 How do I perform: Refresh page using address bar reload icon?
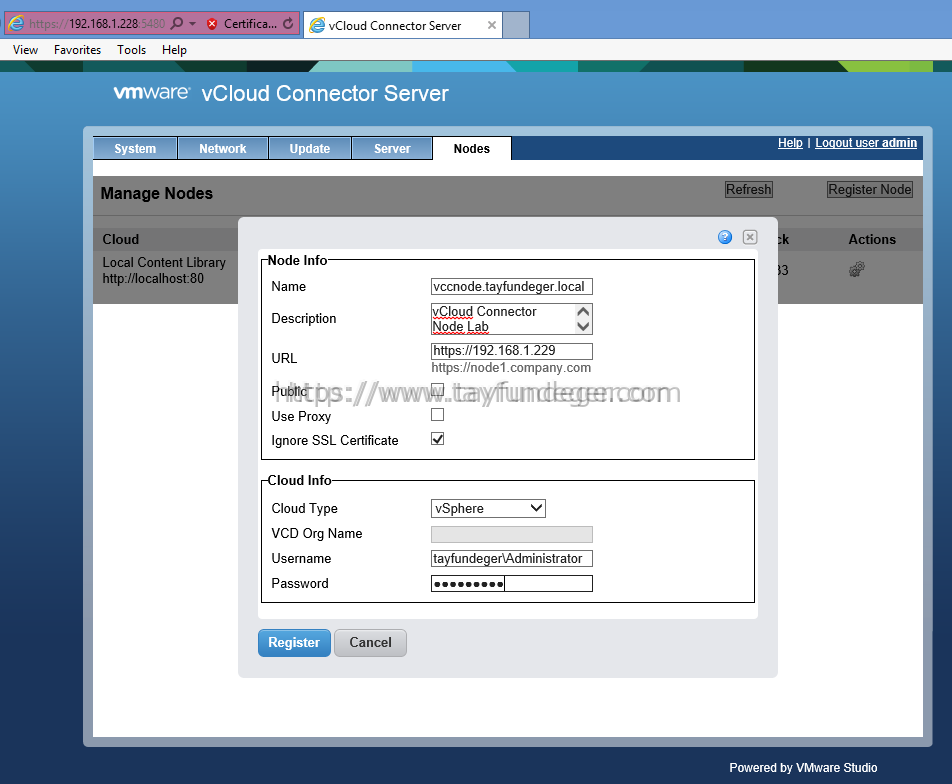288,24
